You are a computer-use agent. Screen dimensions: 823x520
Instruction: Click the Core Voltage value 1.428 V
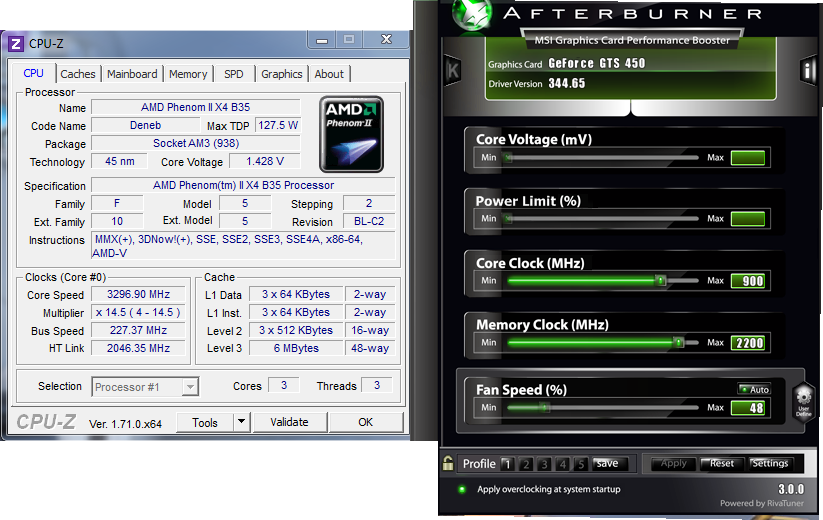(265, 162)
